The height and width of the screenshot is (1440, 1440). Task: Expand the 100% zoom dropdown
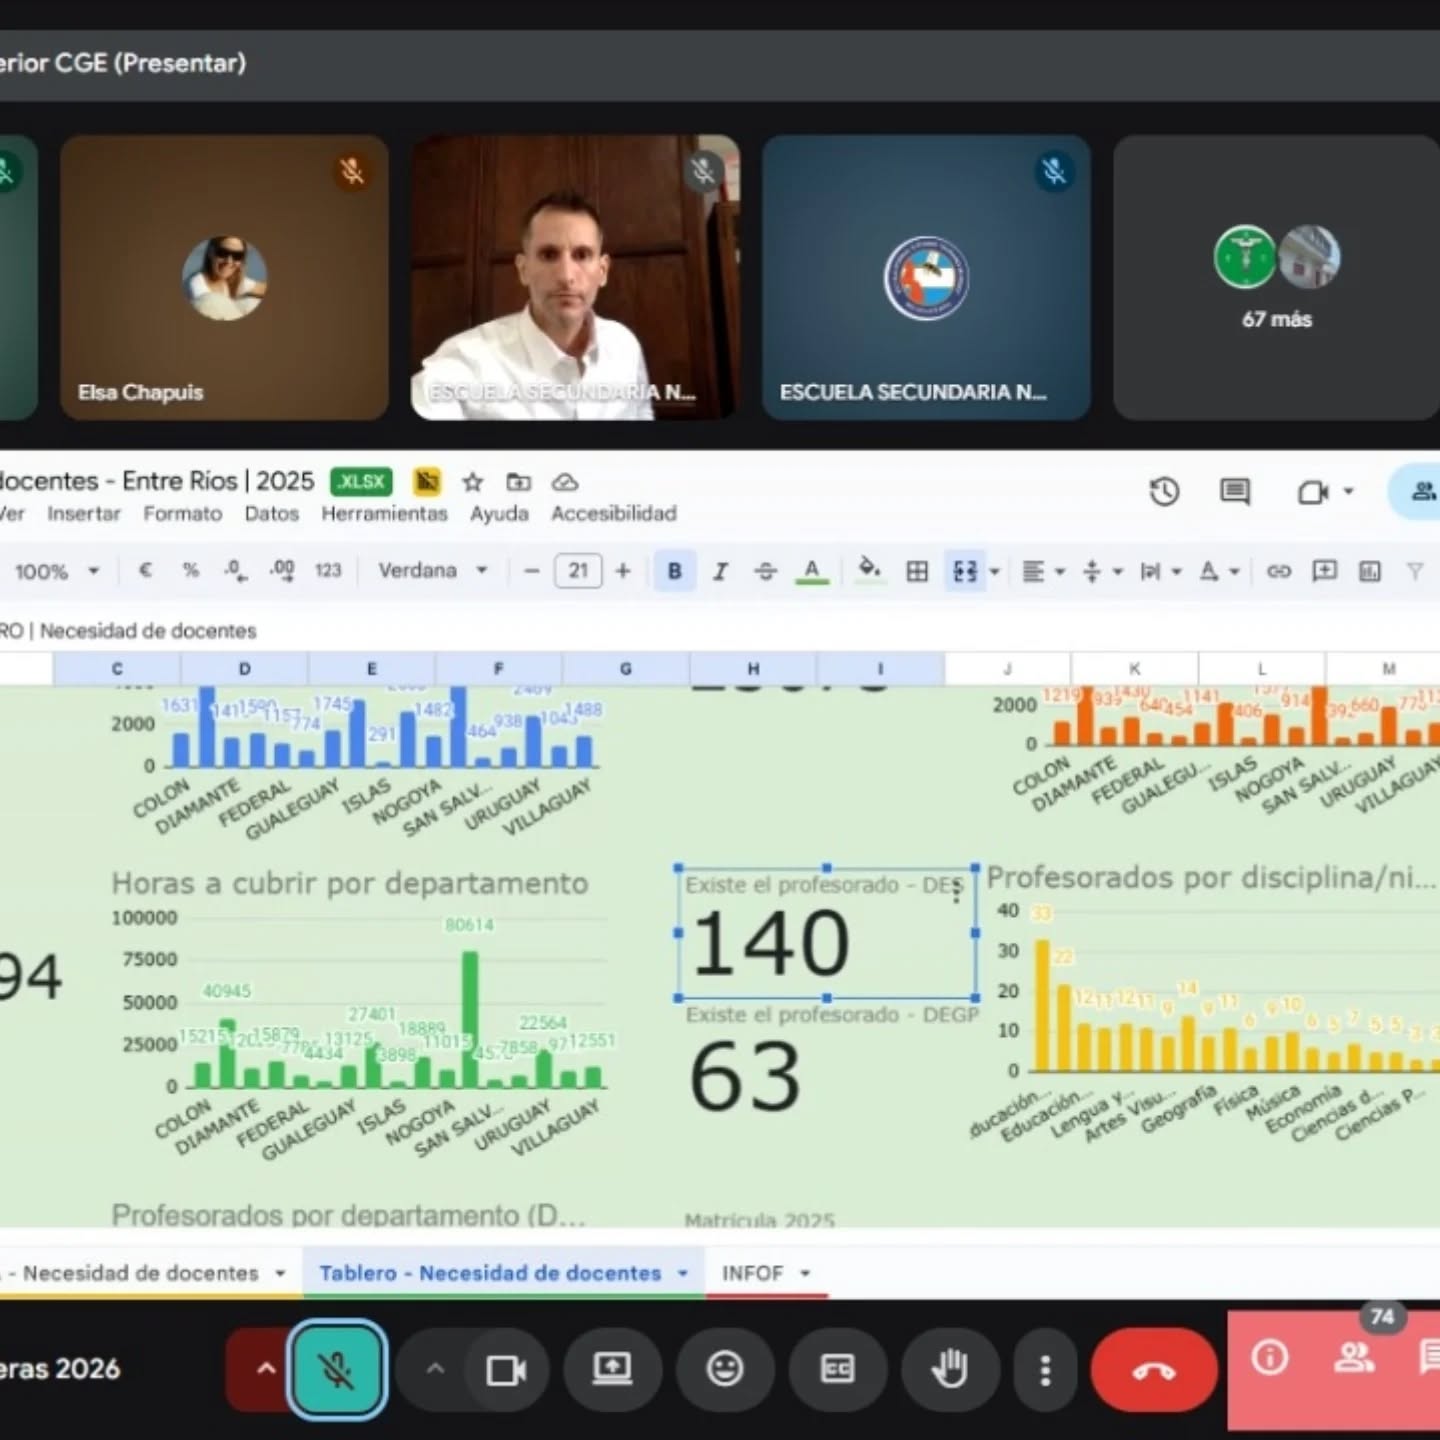pos(56,572)
